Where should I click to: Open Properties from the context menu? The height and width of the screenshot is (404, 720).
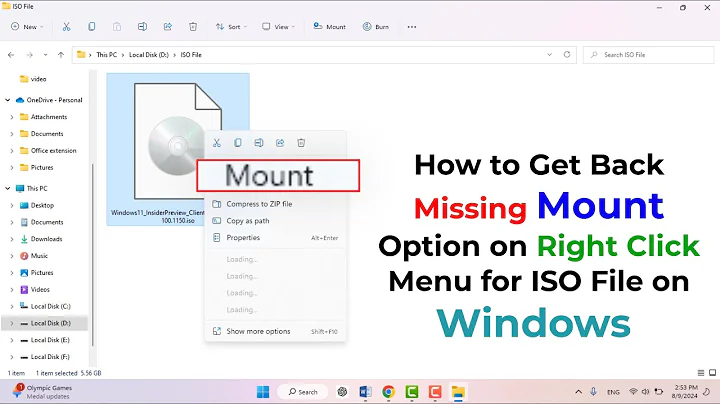pos(276,238)
